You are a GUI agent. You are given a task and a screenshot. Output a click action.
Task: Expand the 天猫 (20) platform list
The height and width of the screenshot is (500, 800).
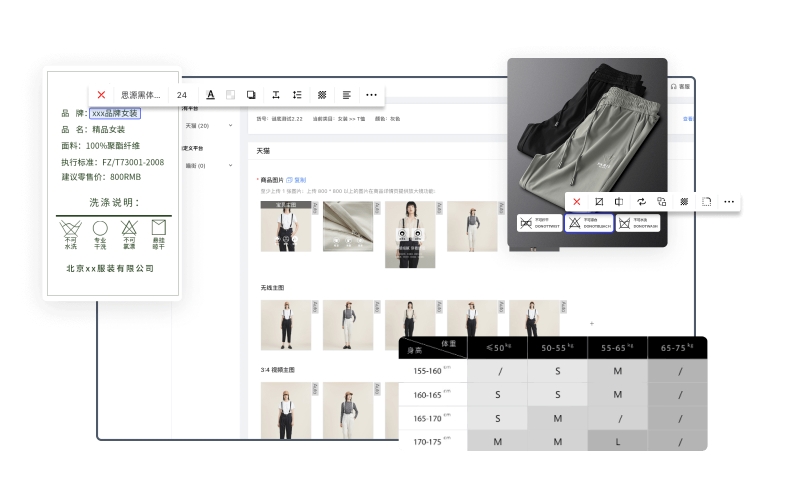point(231,126)
